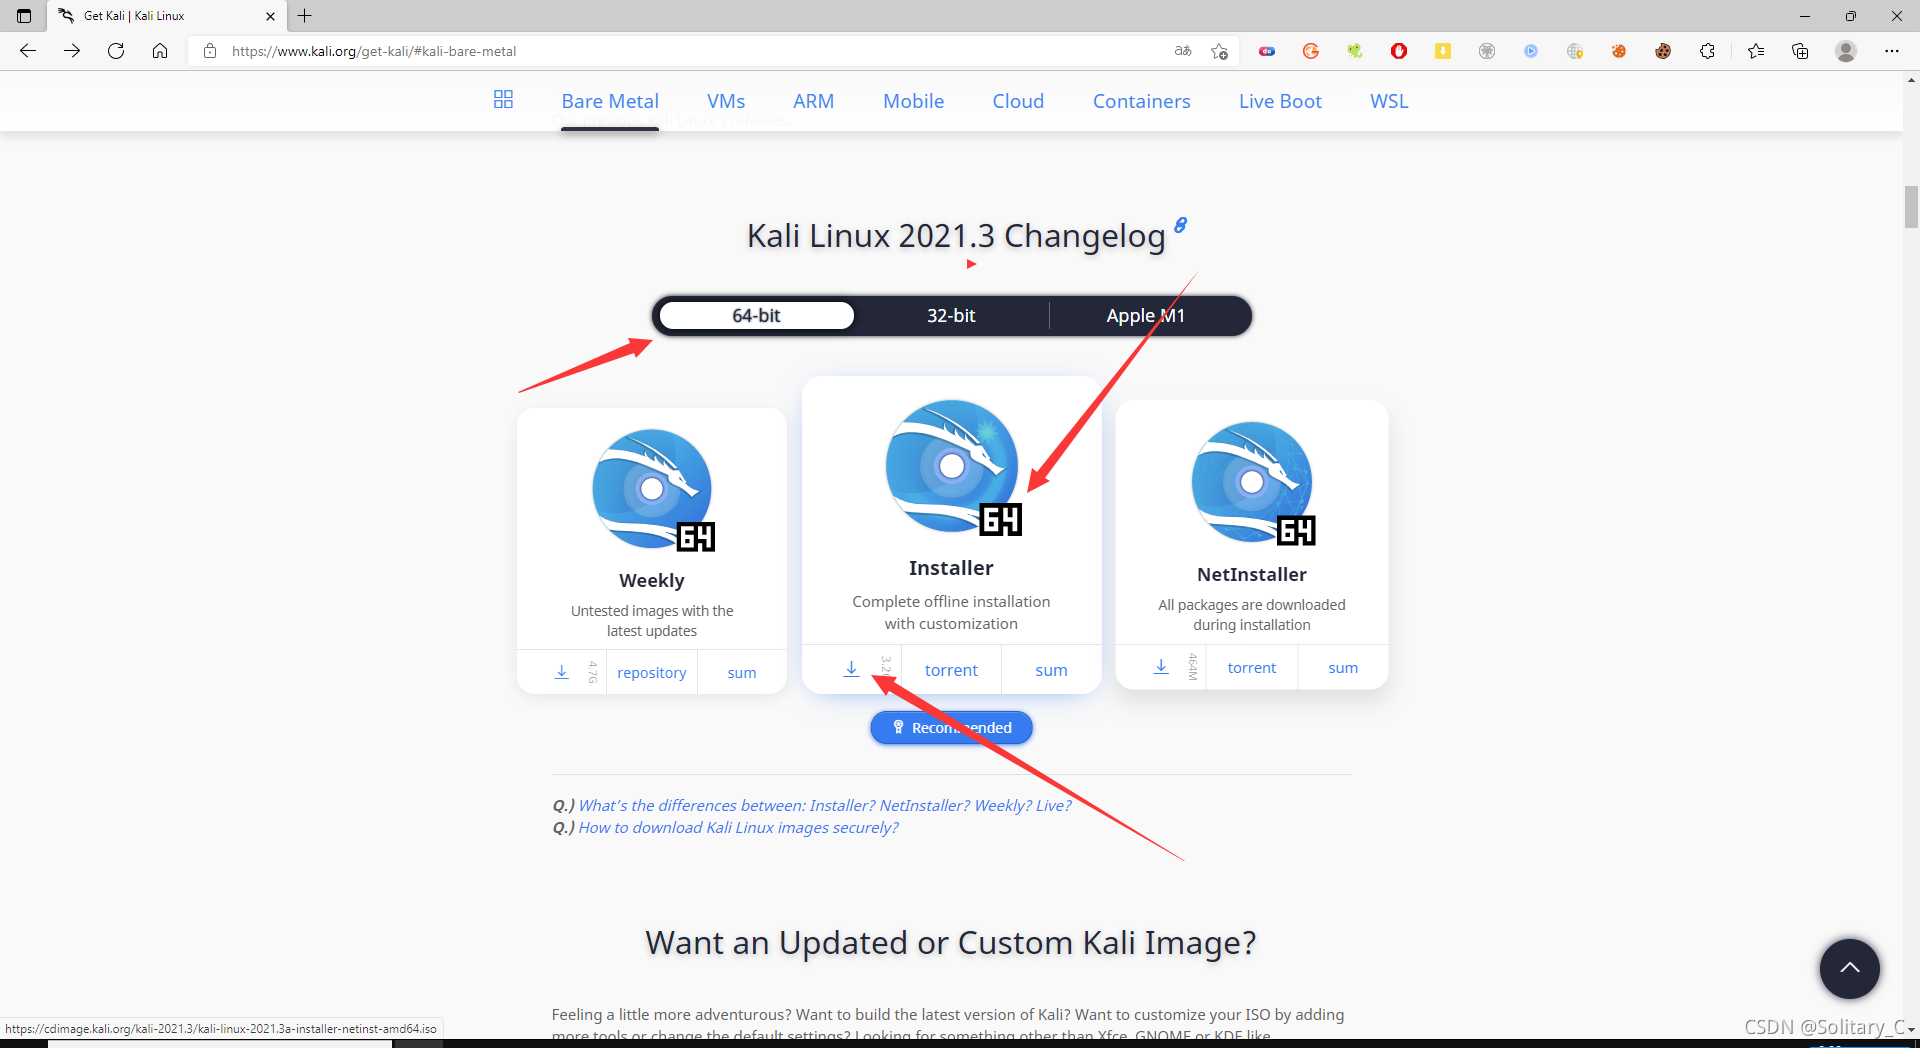Switch to the WSL tab
The height and width of the screenshot is (1048, 1920).
click(x=1389, y=101)
